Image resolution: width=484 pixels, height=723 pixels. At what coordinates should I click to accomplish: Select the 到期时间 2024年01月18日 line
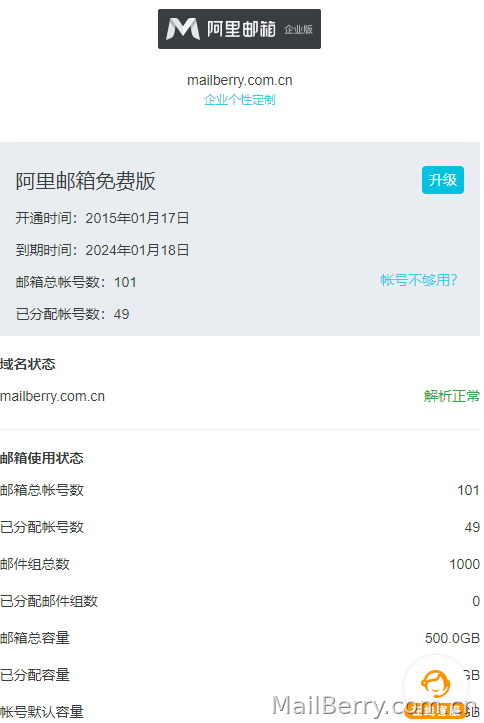click(102, 250)
